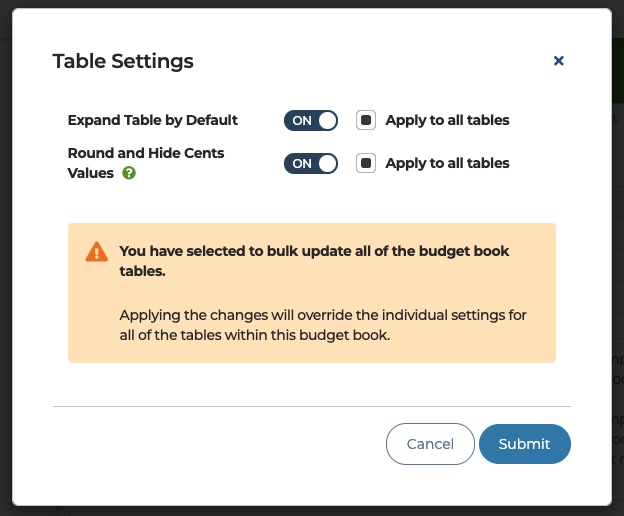
Task: Click the Round and Hide Cents Values label
Action: click(x=146, y=163)
